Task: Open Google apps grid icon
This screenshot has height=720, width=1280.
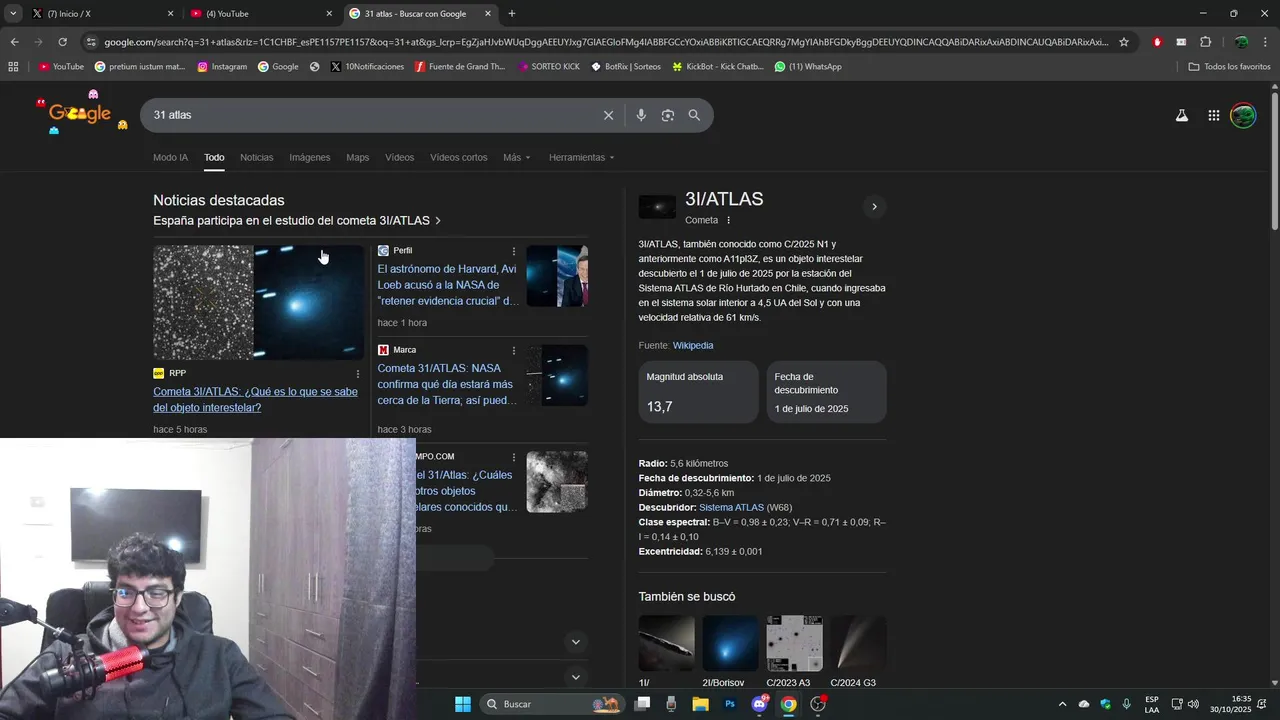Action: [1214, 115]
